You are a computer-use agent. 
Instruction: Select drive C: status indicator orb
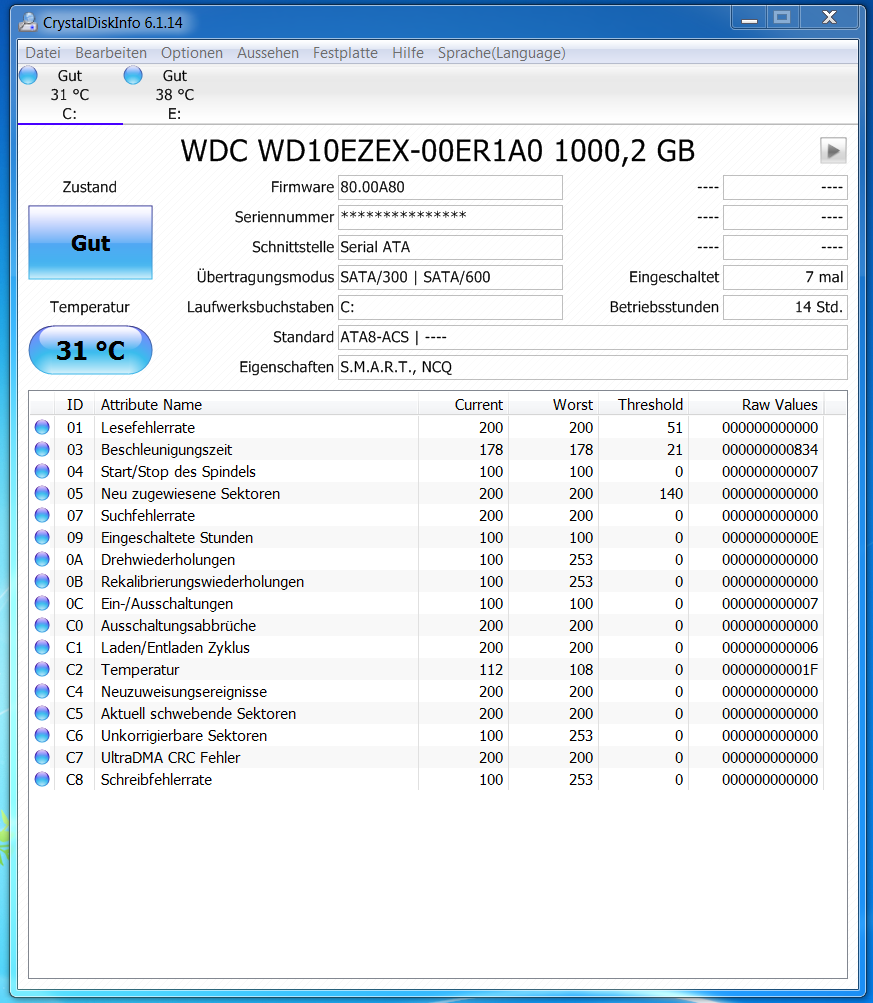28,75
